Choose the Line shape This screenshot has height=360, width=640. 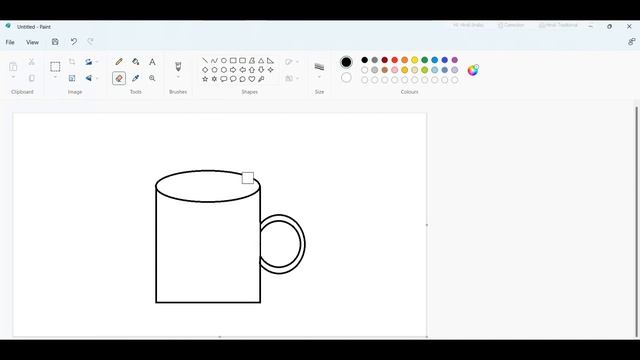205,60
